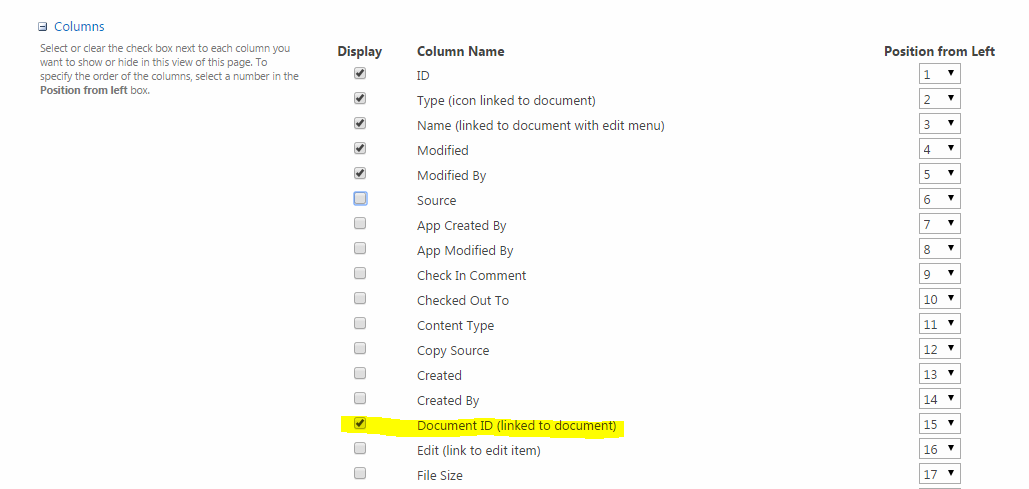The height and width of the screenshot is (489, 1029).
Task: Uncheck Name (linked to document) checkbox
Action: (x=360, y=124)
